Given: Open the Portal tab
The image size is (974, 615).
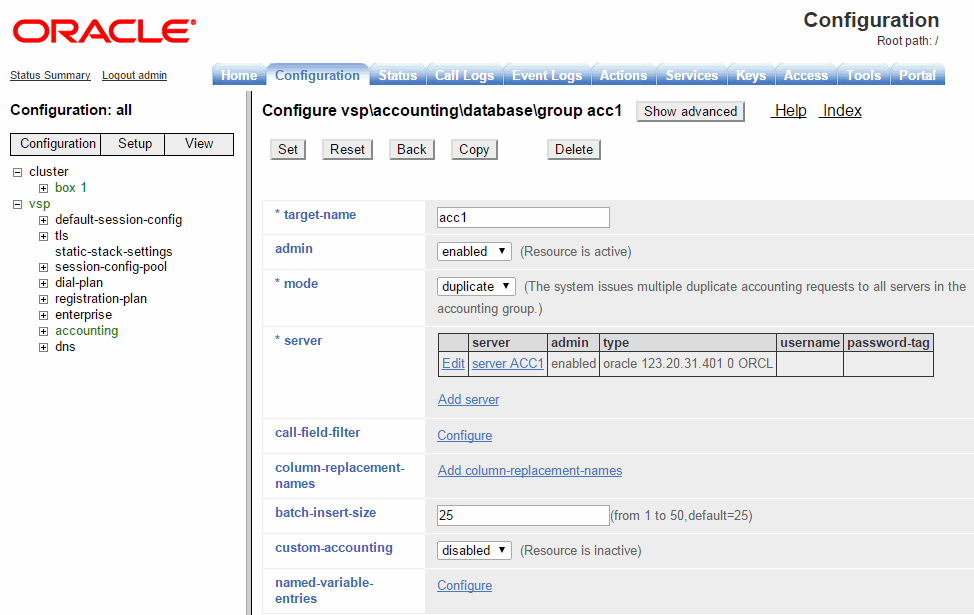Looking at the screenshot, I should click(x=917, y=75).
